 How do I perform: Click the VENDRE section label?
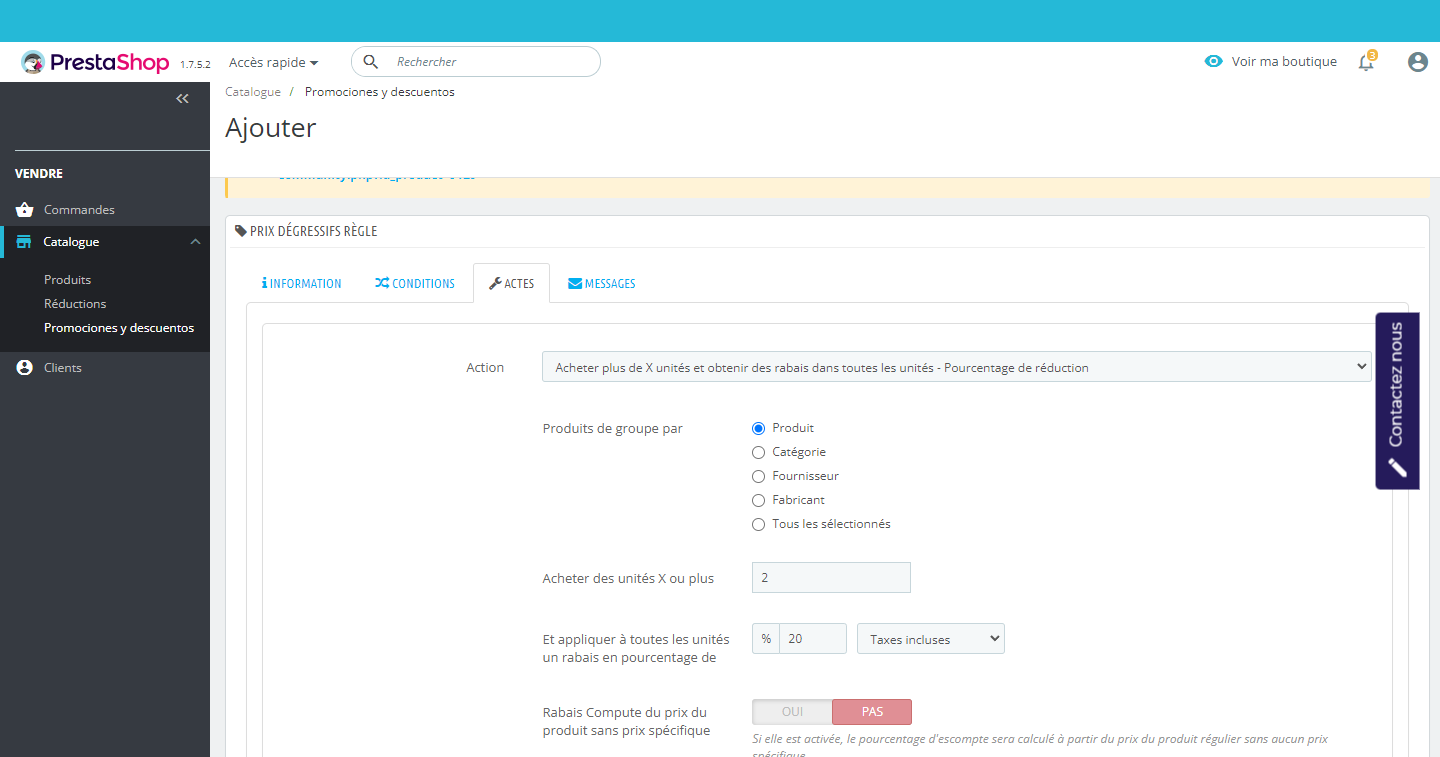(x=39, y=174)
